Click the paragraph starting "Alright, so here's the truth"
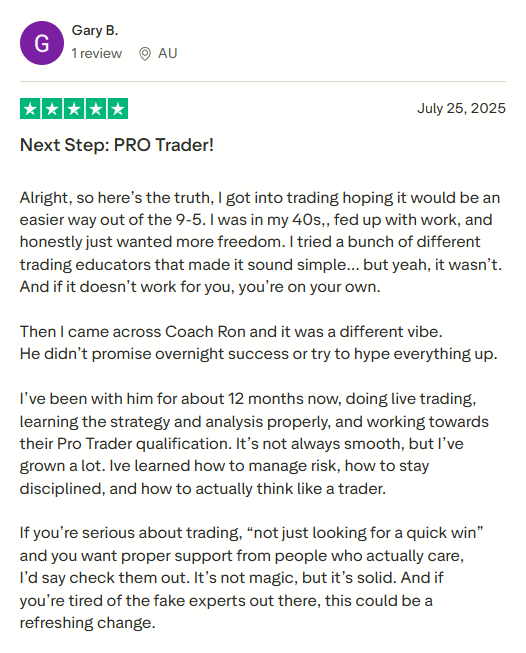The image size is (526, 653). (261, 242)
